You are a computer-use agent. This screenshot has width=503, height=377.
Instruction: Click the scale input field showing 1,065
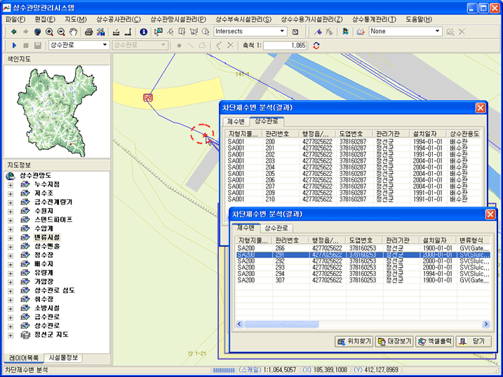(285, 45)
